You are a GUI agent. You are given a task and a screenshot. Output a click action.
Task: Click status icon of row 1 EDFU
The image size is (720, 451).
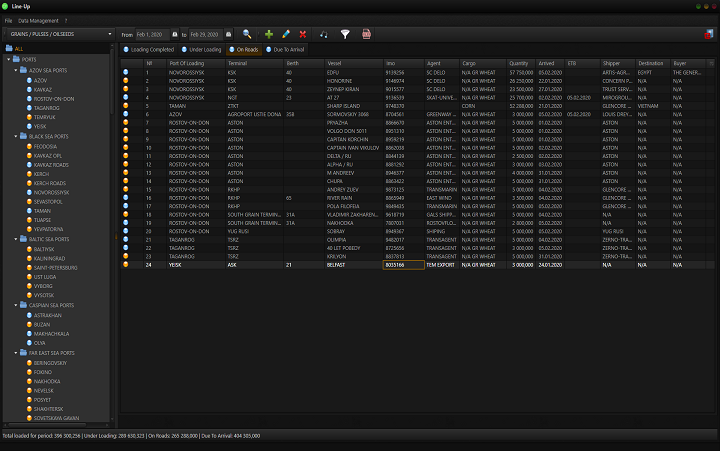click(x=126, y=72)
